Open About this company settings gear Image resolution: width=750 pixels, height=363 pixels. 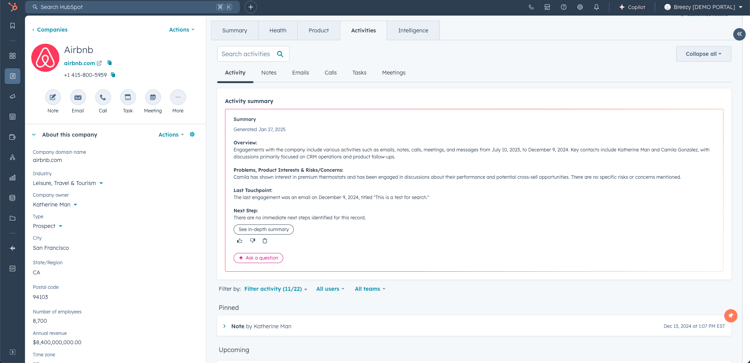pos(192,134)
